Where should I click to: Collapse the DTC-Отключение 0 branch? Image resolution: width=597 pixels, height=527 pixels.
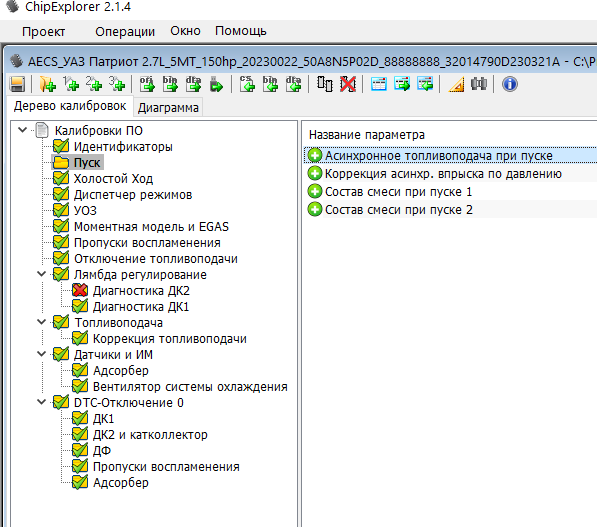click(x=42, y=402)
